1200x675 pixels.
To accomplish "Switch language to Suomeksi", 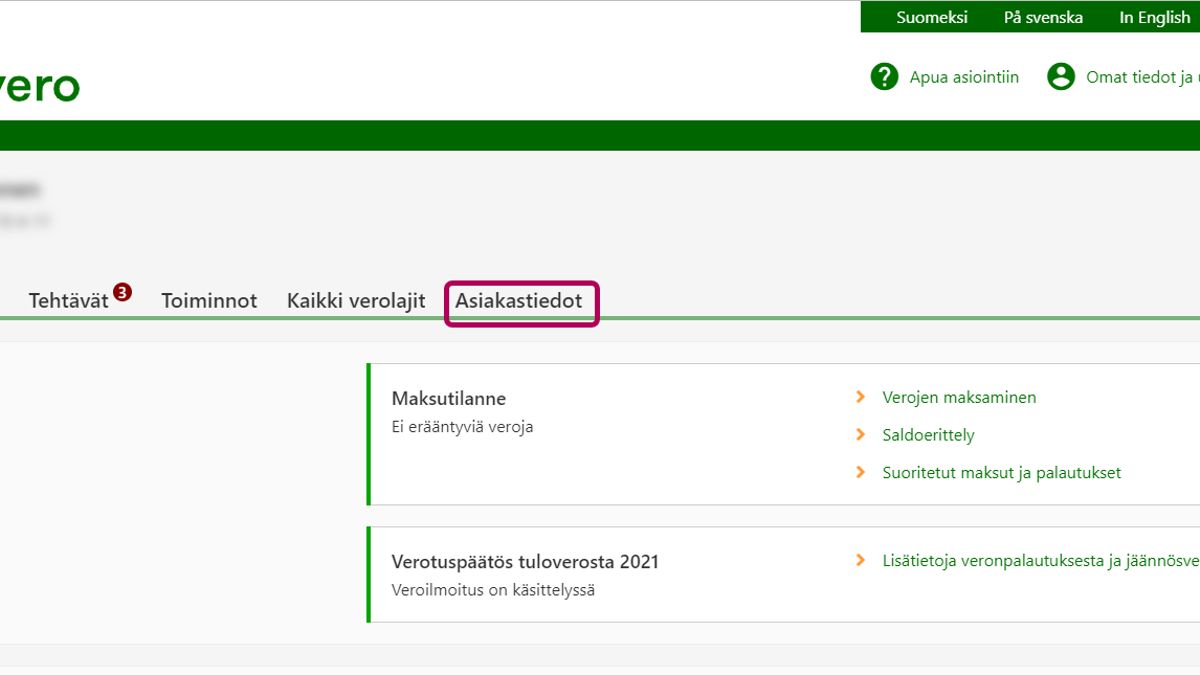I will (x=931, y=18).
